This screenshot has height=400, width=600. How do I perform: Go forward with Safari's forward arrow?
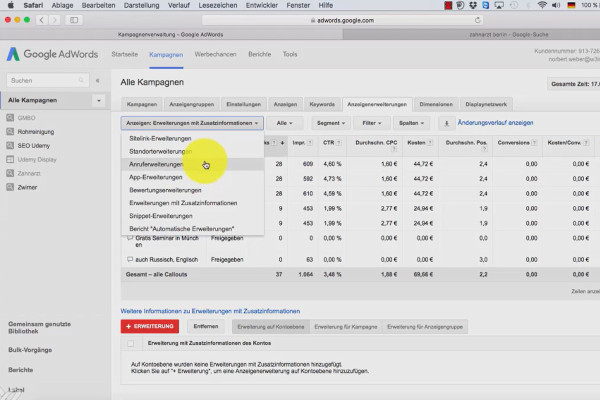pyautogui.click(x=54, y=20)
